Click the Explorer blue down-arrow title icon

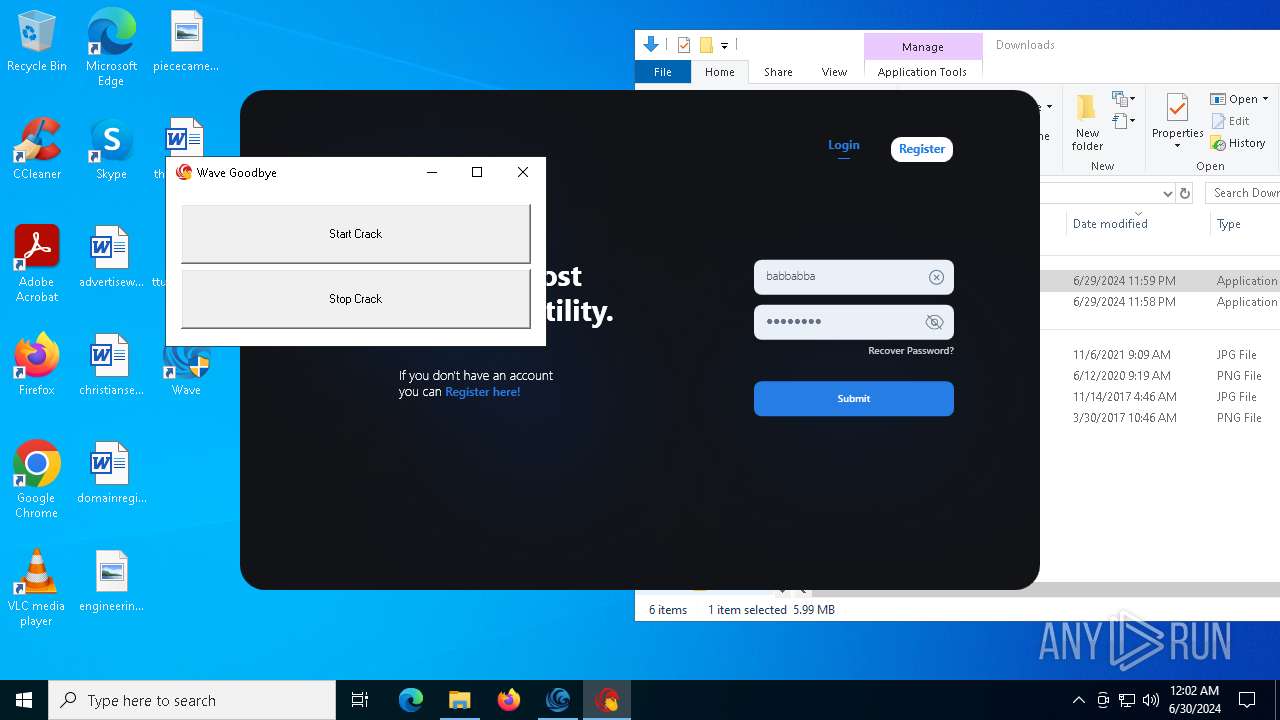coord(651,44)
